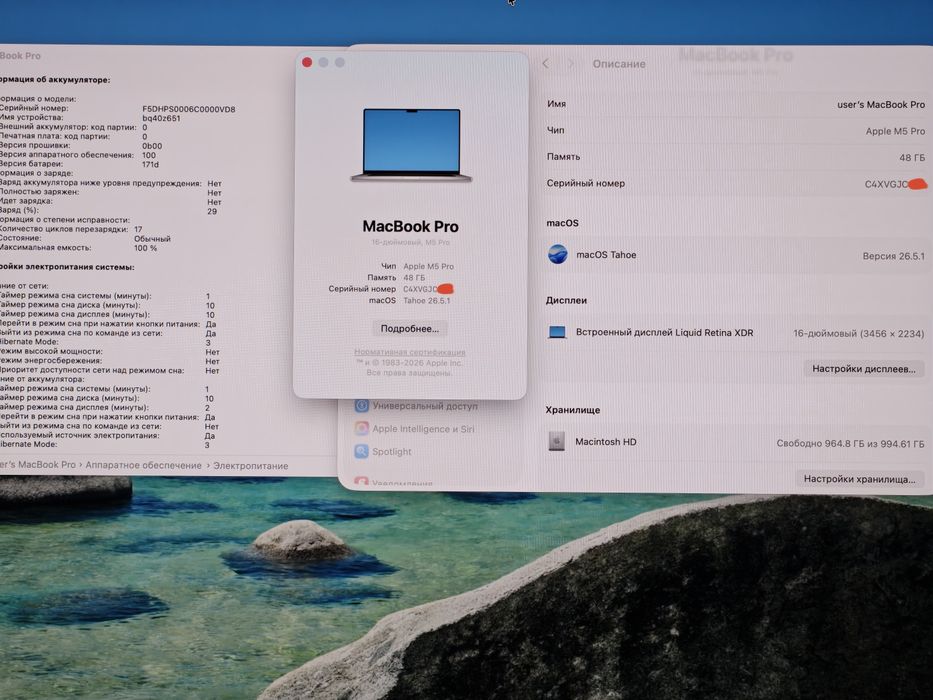Screen dimensions: 933x700
Task: Click the Macintosh HD label
Action: click(x=606, y=442)
